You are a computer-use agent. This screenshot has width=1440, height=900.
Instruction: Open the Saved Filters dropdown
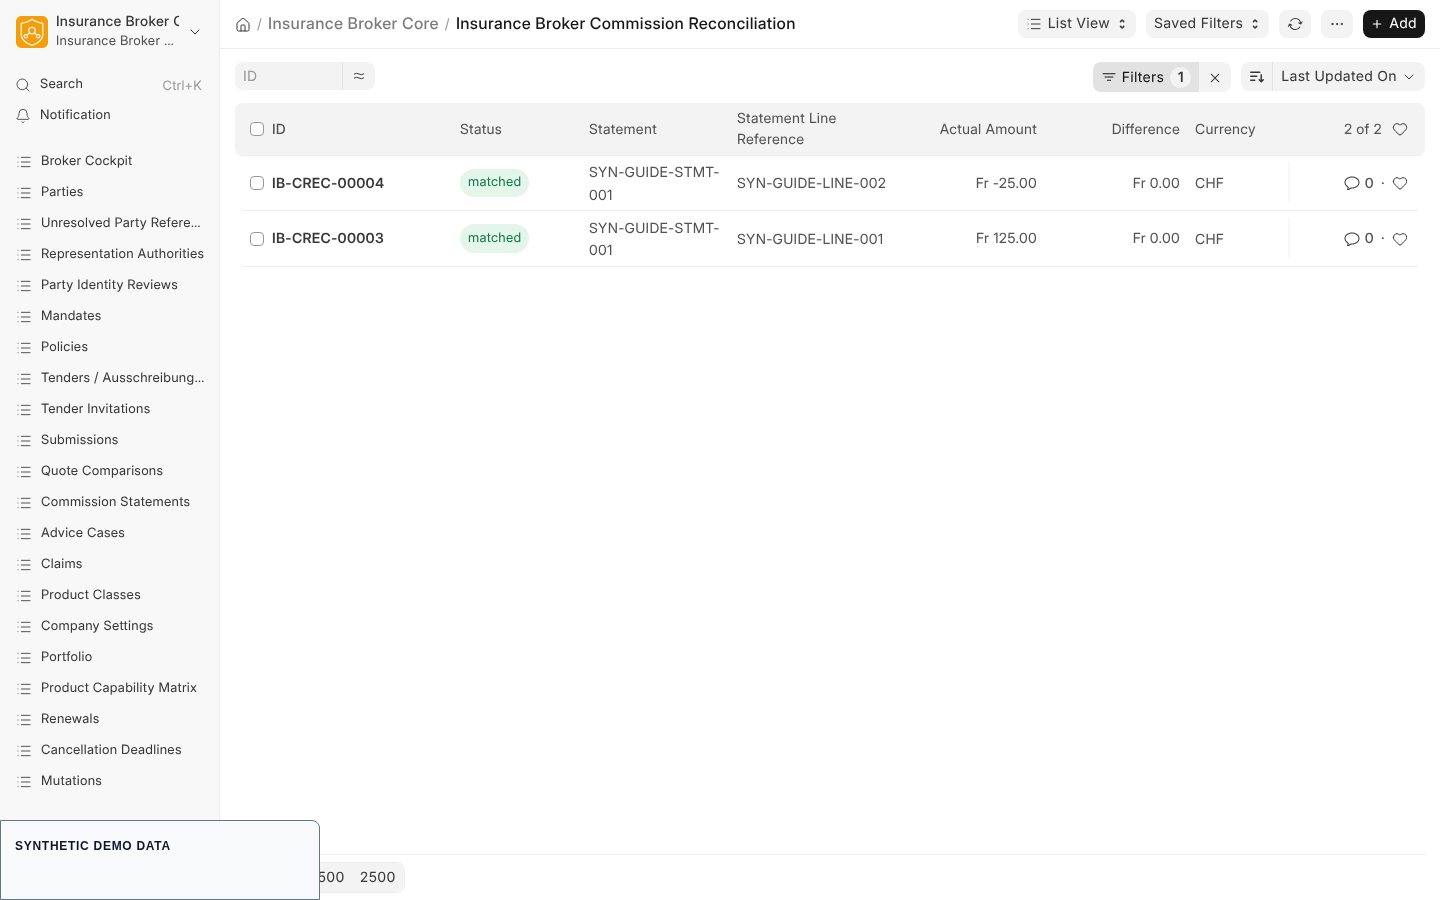pos(1207,24)
